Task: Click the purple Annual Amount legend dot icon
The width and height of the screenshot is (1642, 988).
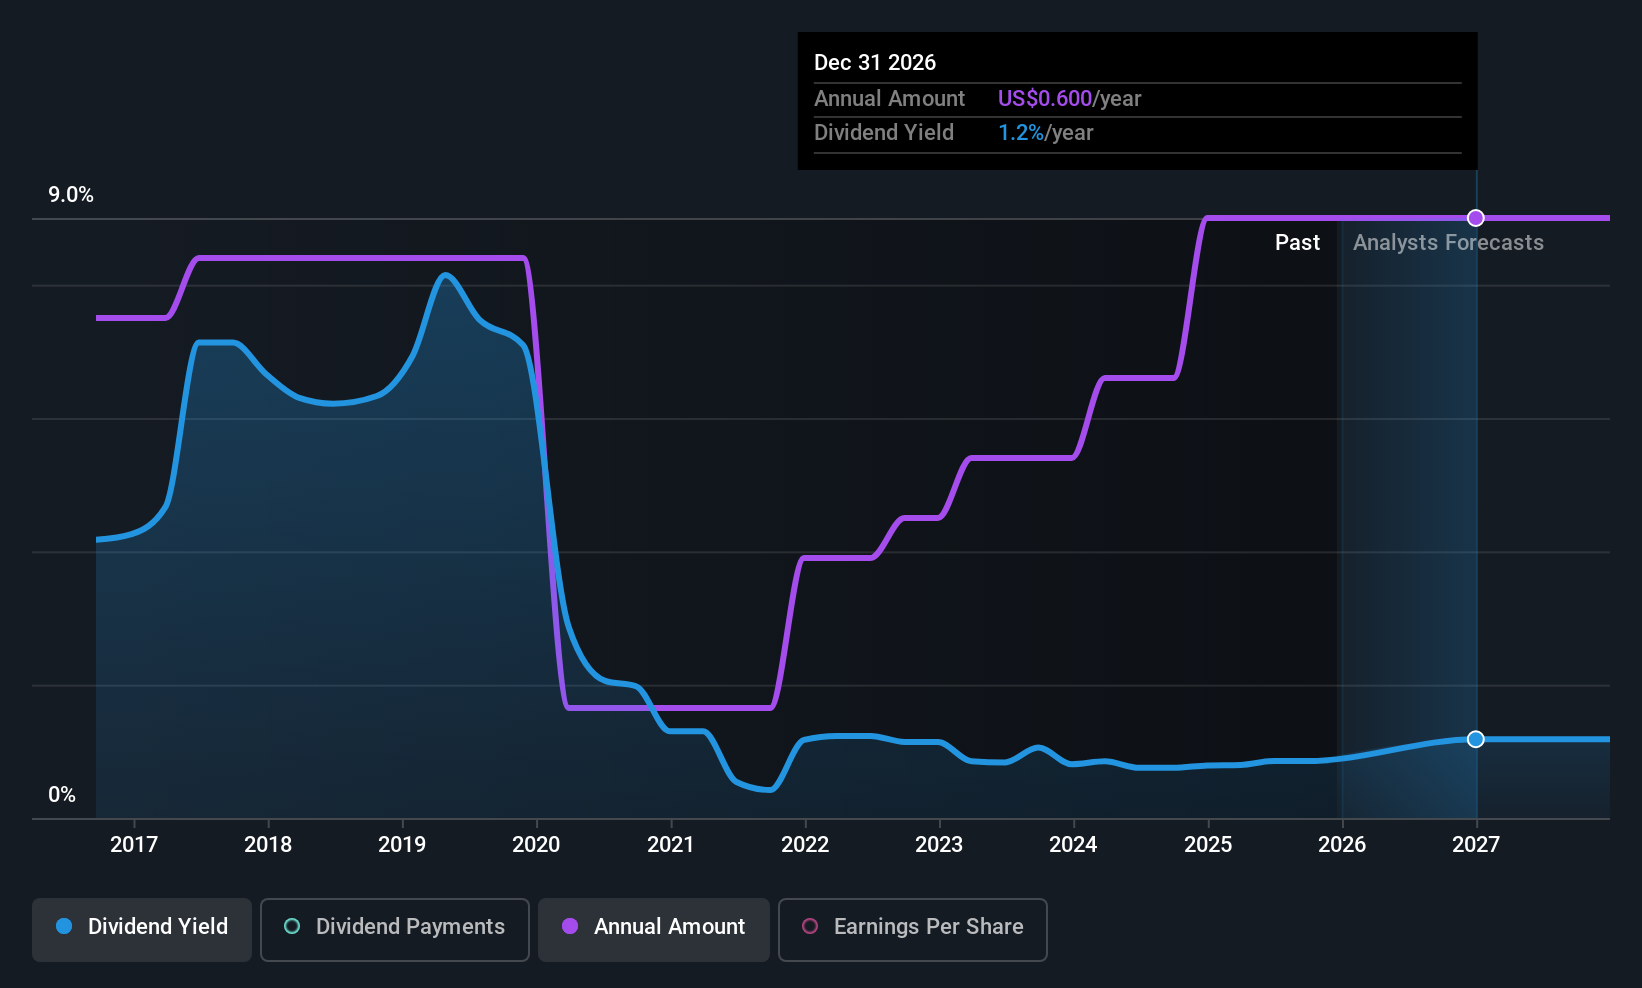Action: click(x=569, y=927)
